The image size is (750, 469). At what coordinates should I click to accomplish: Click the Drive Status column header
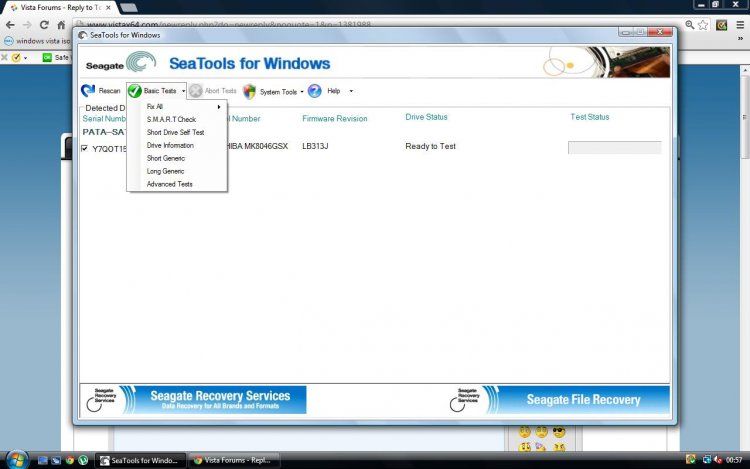pyautogui.click(x=426, y=117)
